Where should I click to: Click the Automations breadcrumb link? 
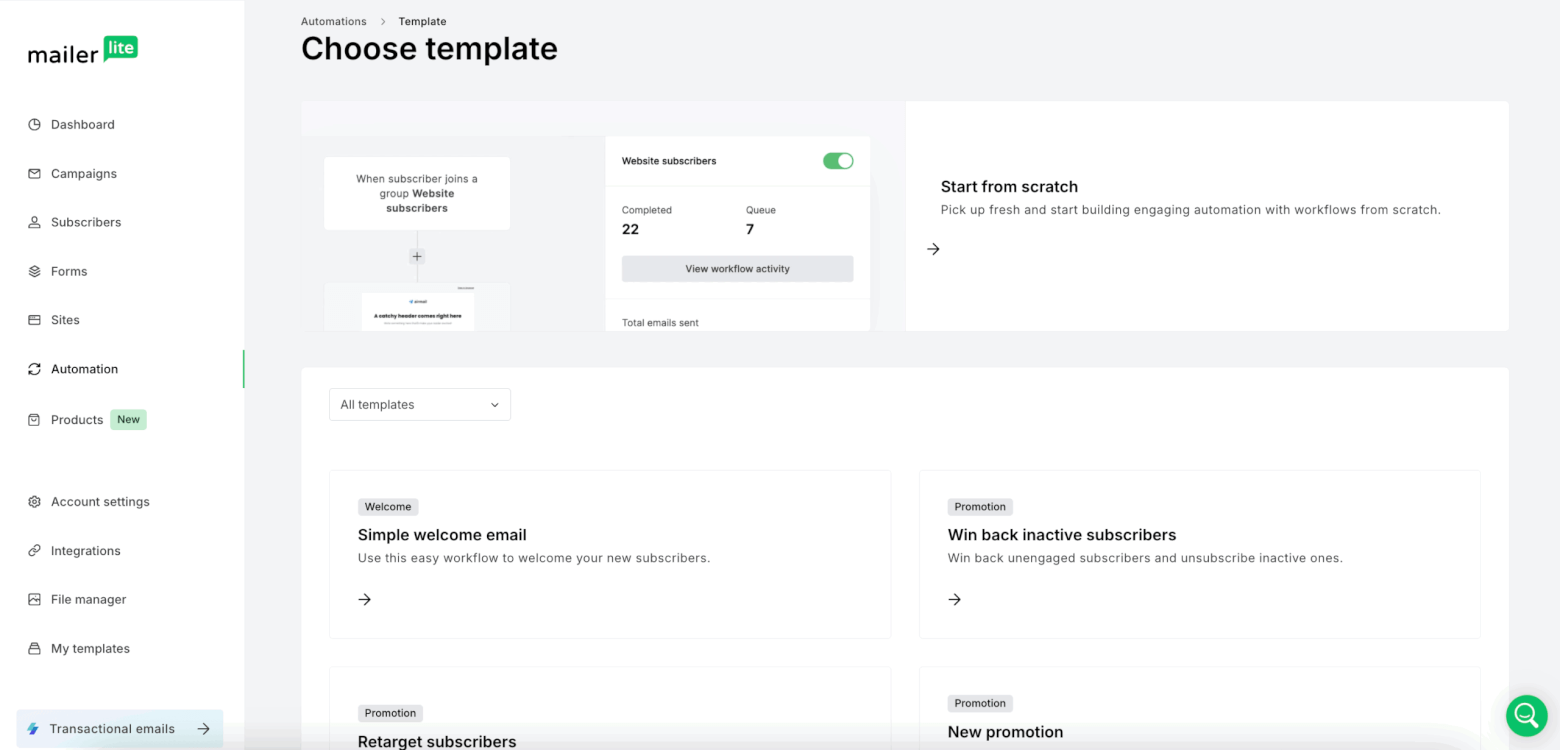pyautogui.click(x=334, y=21)
